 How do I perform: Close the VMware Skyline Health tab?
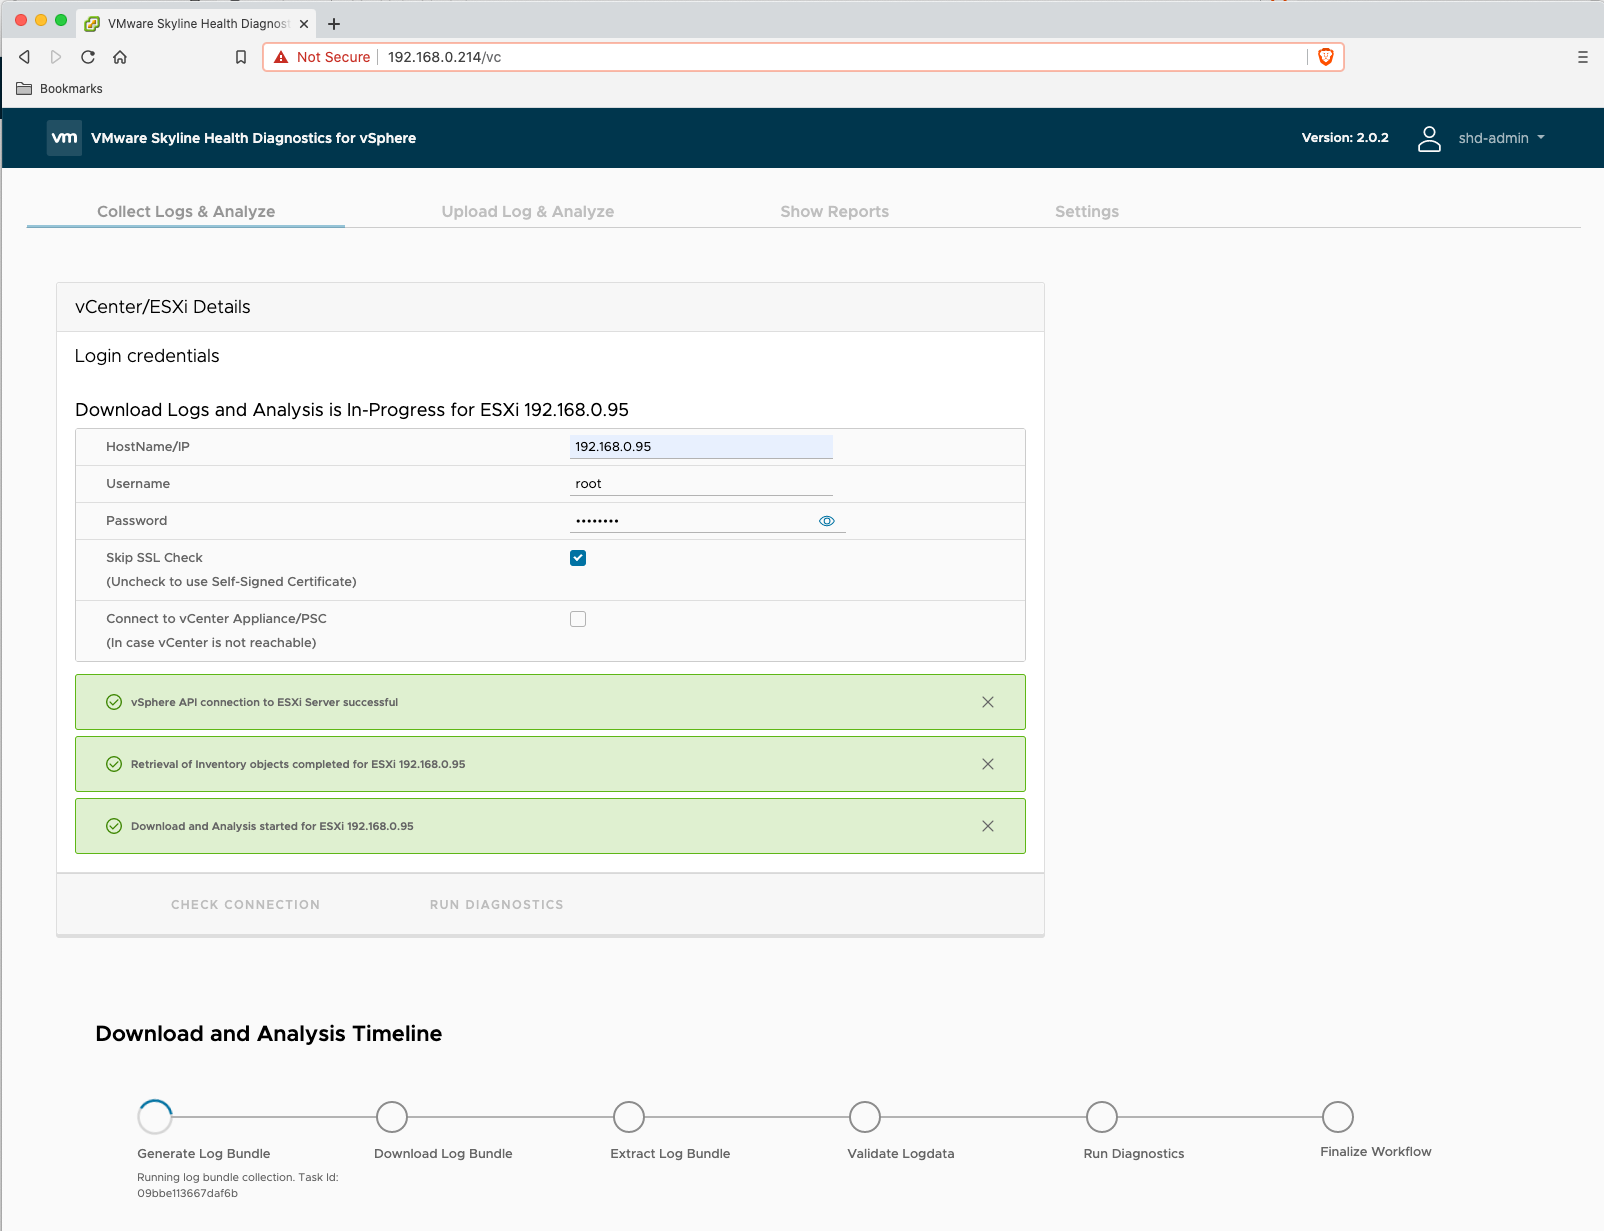pyautogui.click(x=304, y=24)
